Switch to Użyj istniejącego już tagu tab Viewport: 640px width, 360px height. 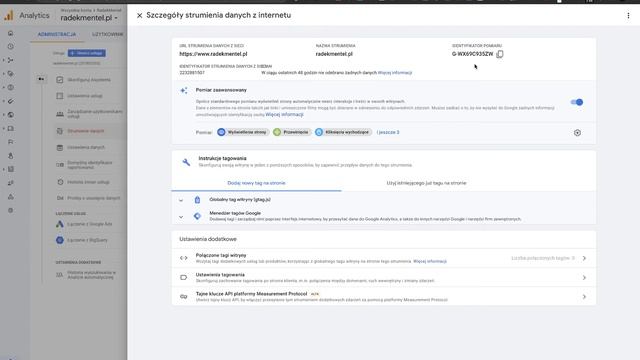click(x=426, y=183)
